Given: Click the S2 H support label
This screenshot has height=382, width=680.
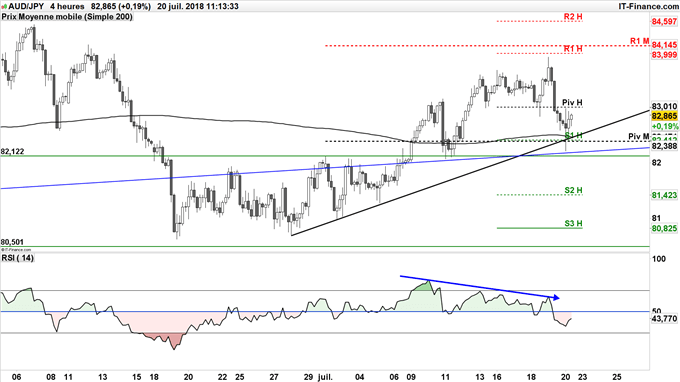Looking at the screenshot, I should pyautogui.click(x=573, y=190).
